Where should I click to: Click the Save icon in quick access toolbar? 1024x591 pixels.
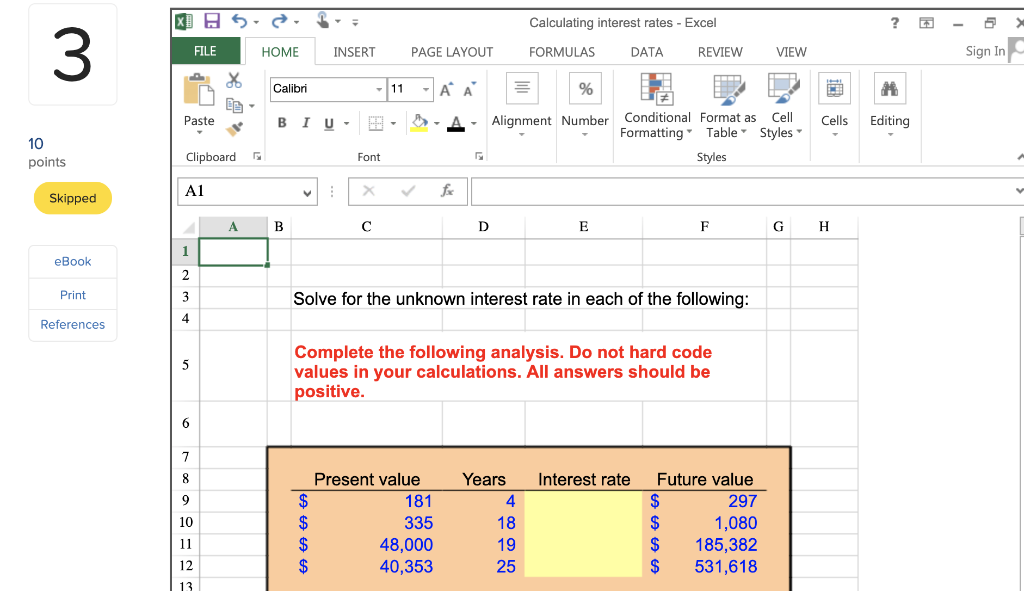(x=212, y=22)
